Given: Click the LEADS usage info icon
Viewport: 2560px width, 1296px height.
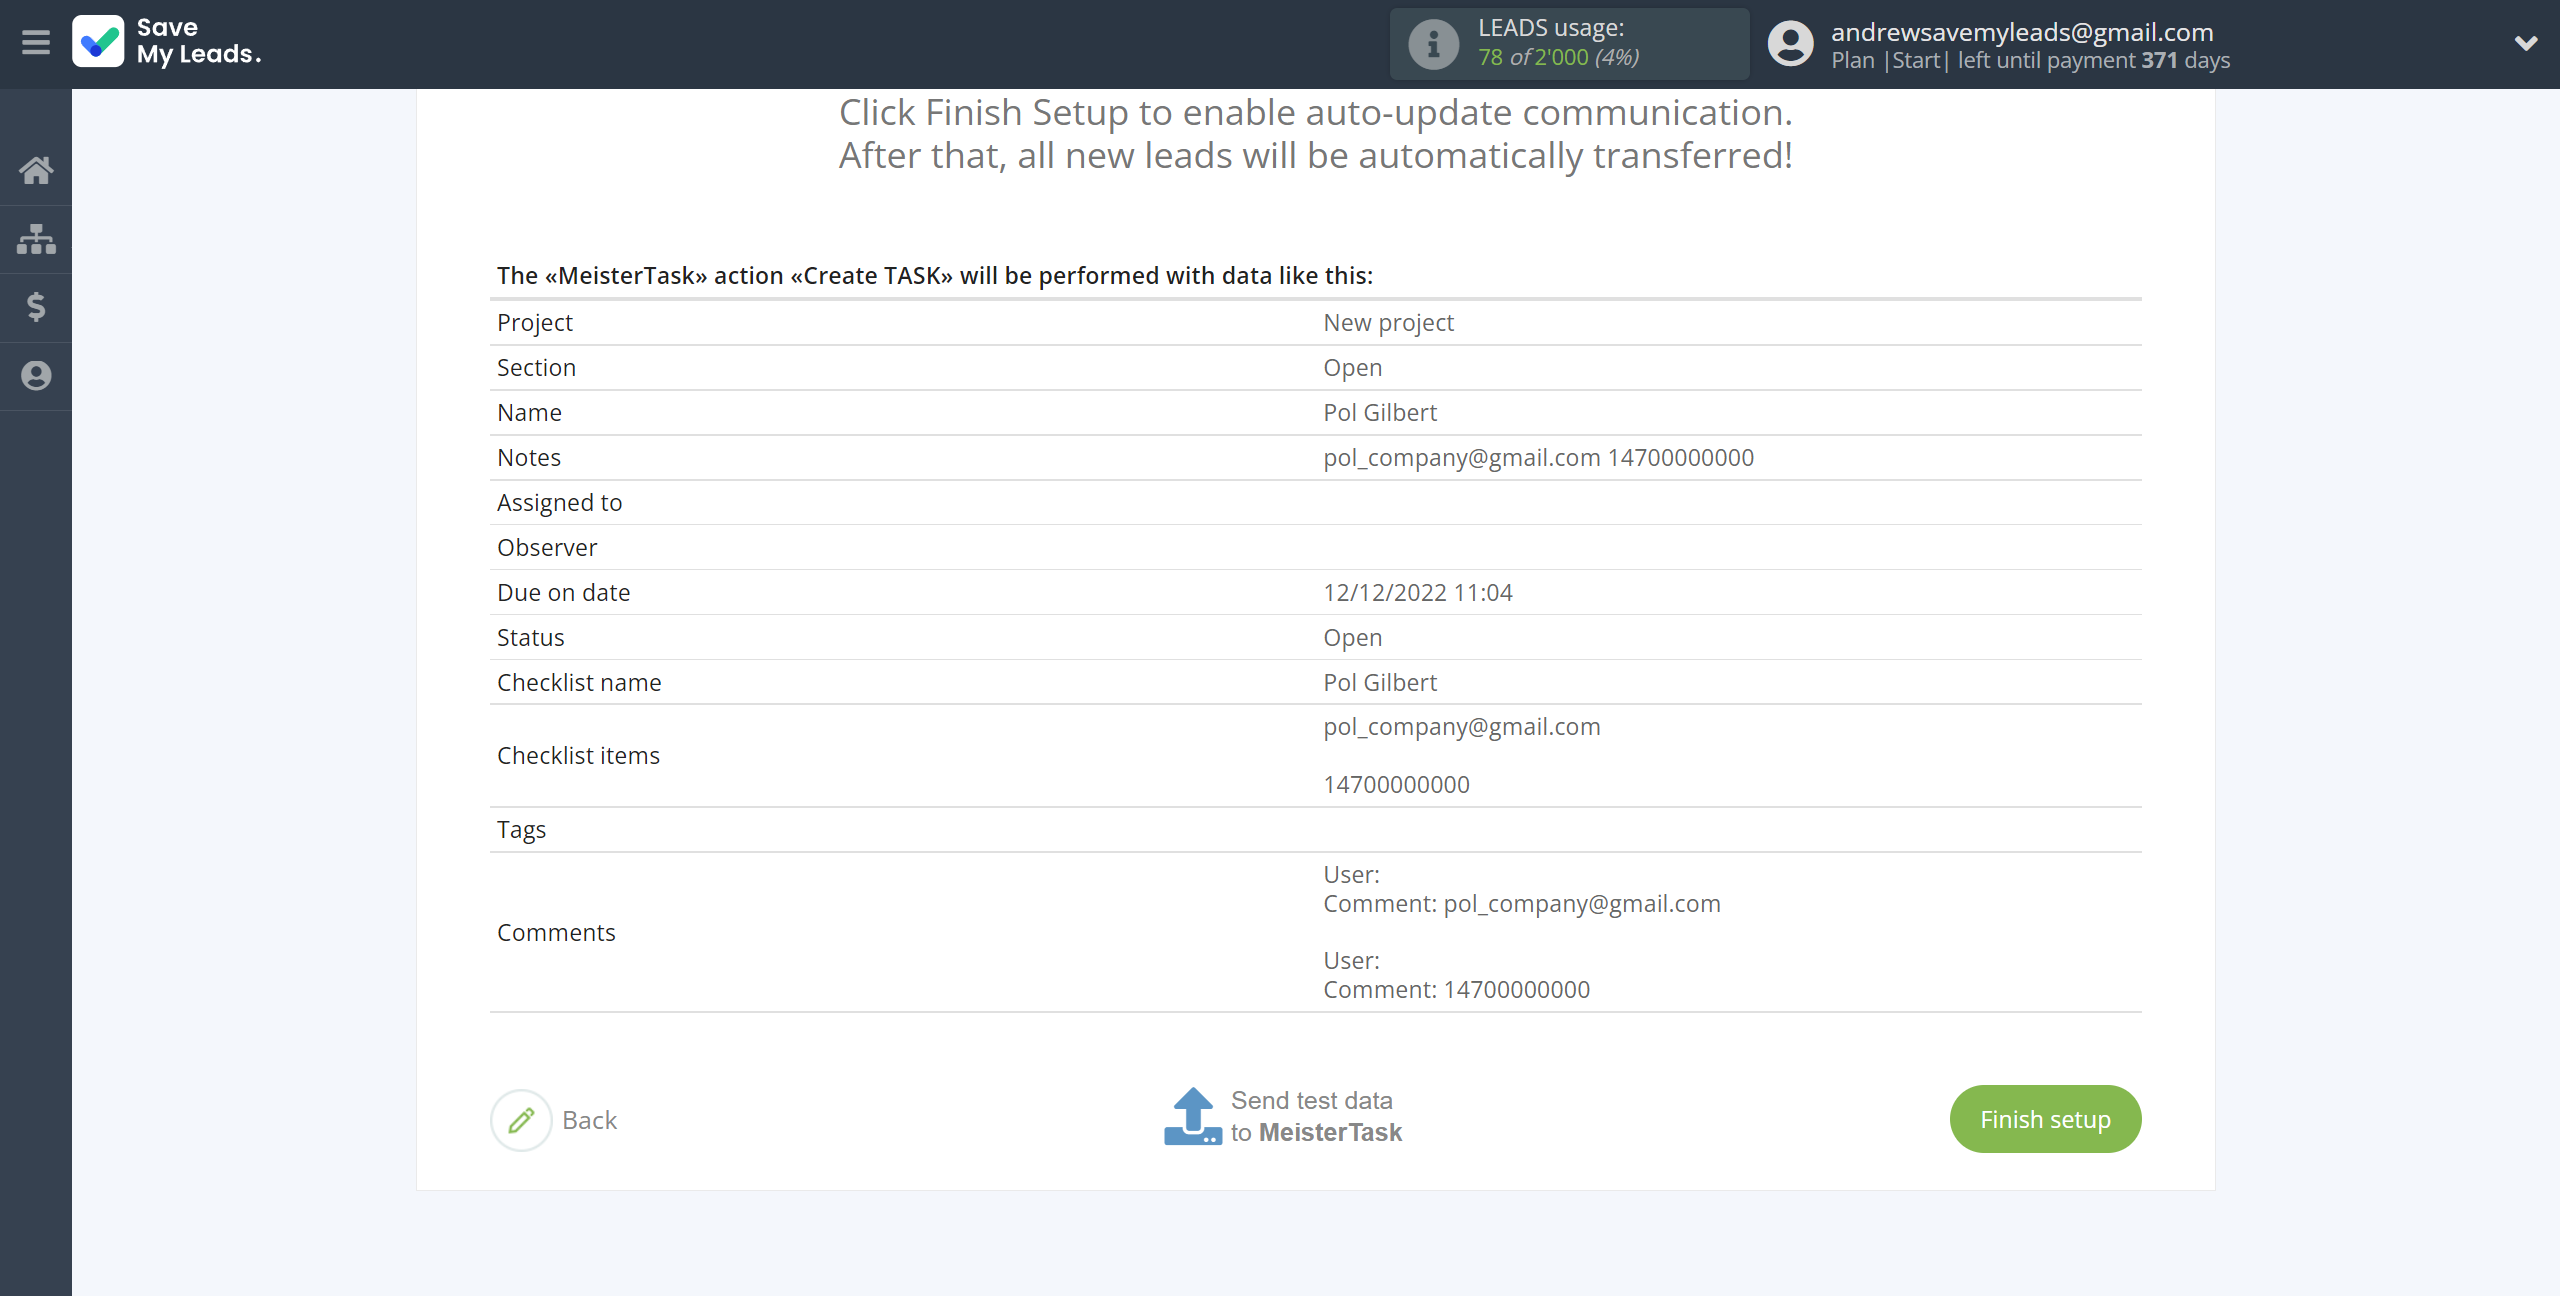Looking at the screenshot, I should coord(1433,44).
